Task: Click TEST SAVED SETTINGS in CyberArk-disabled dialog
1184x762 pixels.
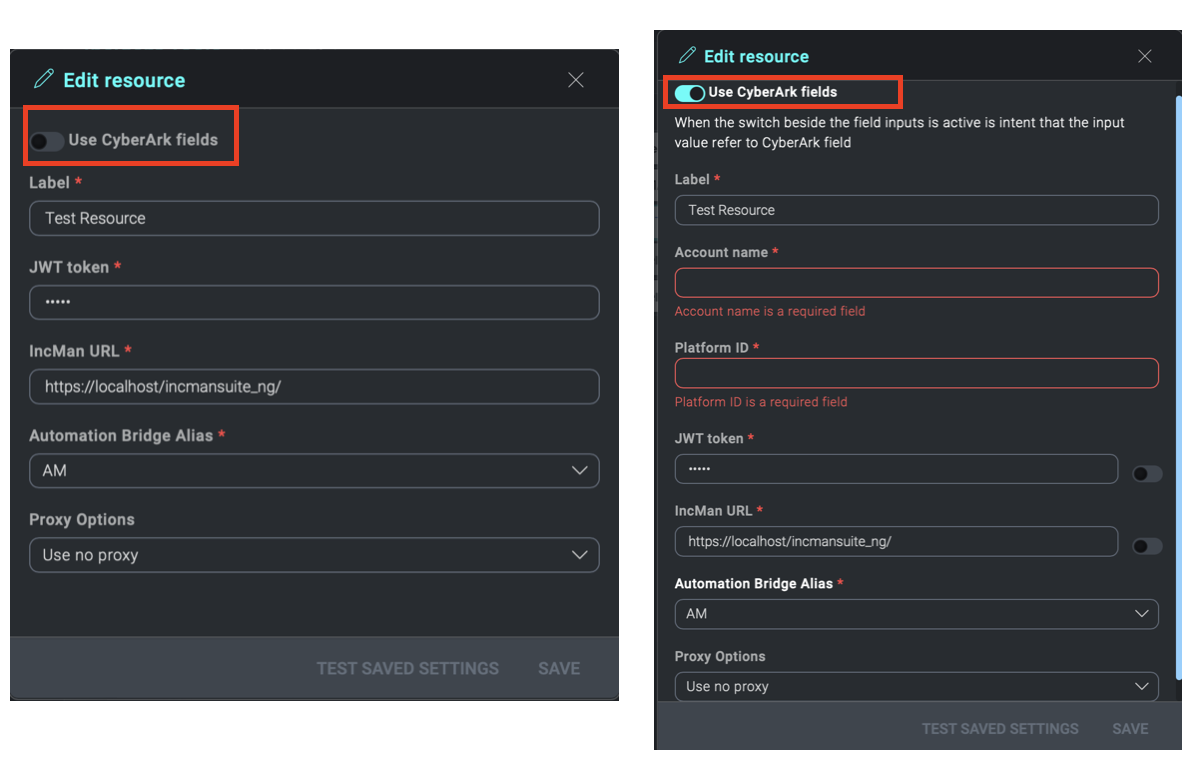Action: [407, 668]
